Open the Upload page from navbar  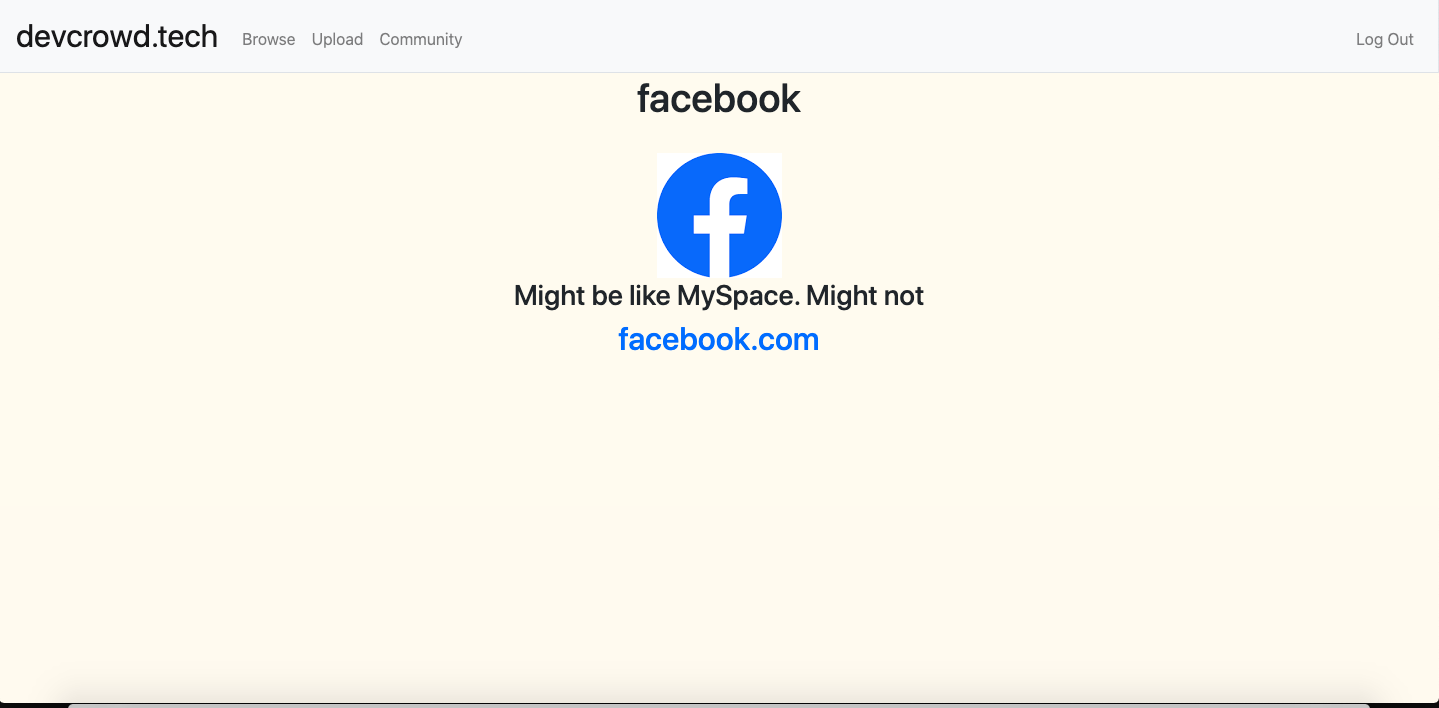[337, 39]
